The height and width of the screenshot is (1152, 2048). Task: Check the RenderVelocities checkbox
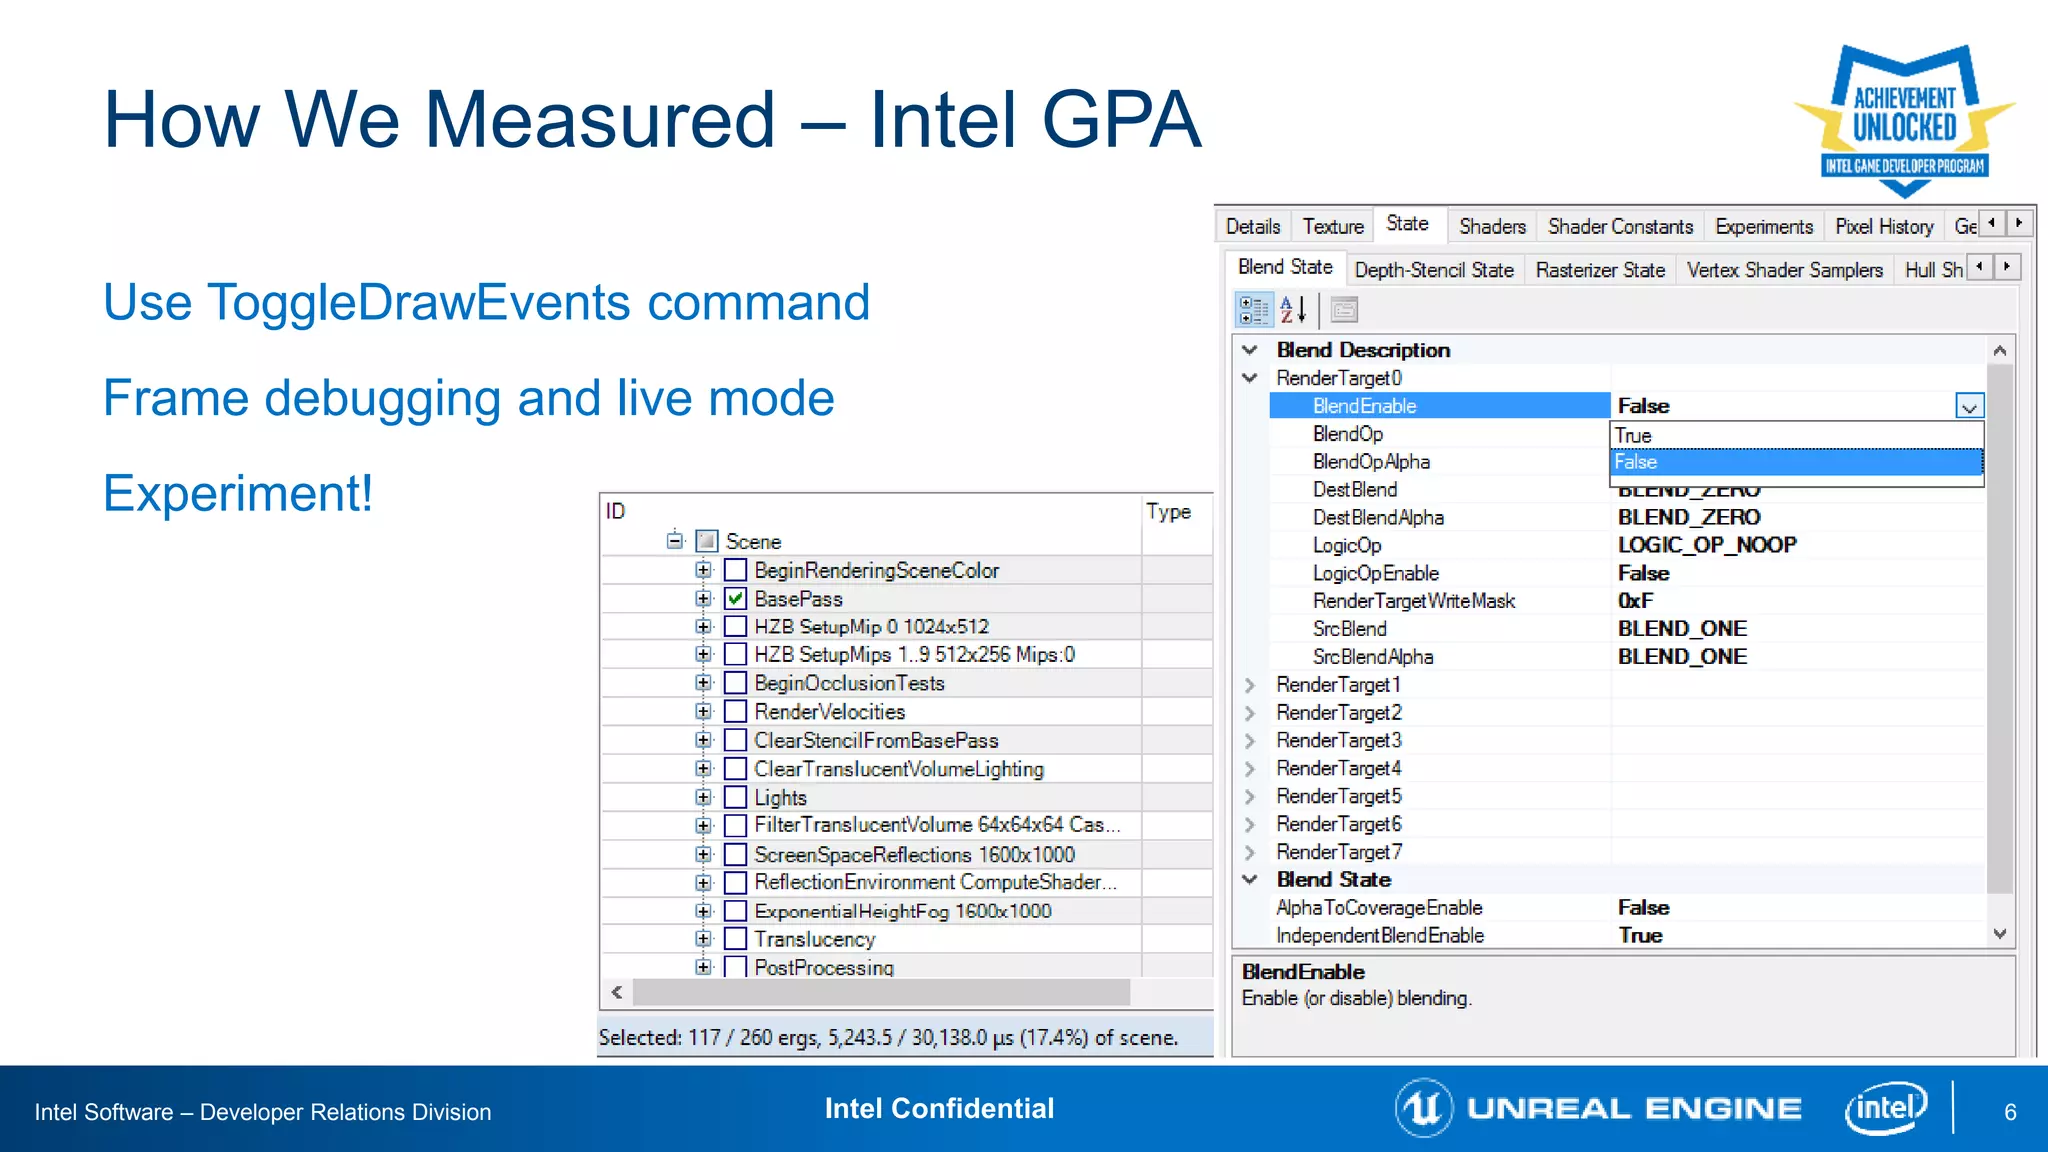[736, 712]
